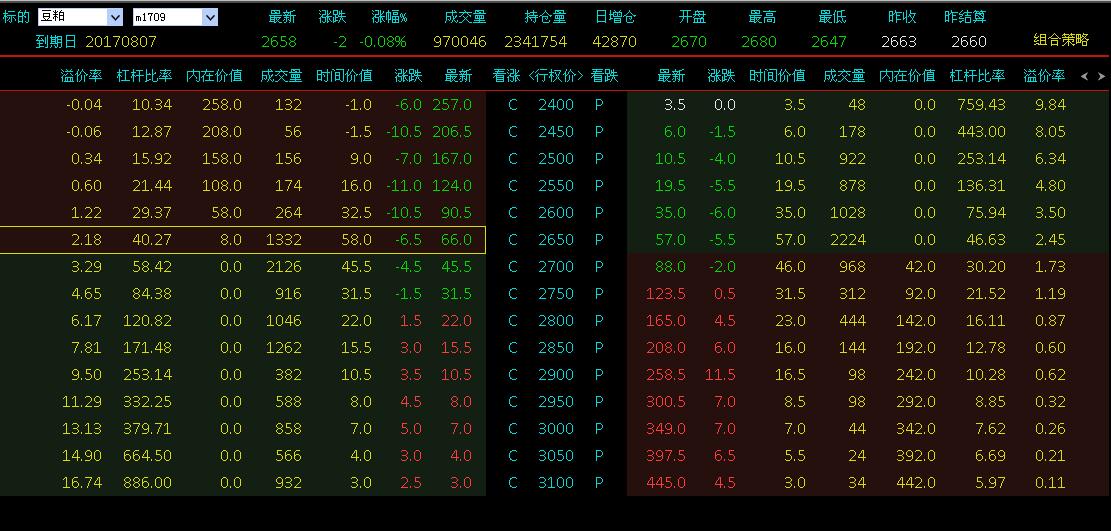Image resolution: width=1111 pixels, height=531 pixels.
Task: Click the 行权价 column header
Action: point(556,75)
